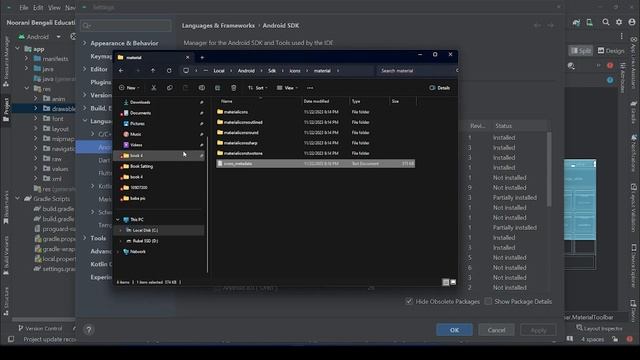
Task: Click the PC monitor icon in address bar
Action: [186, 71]
